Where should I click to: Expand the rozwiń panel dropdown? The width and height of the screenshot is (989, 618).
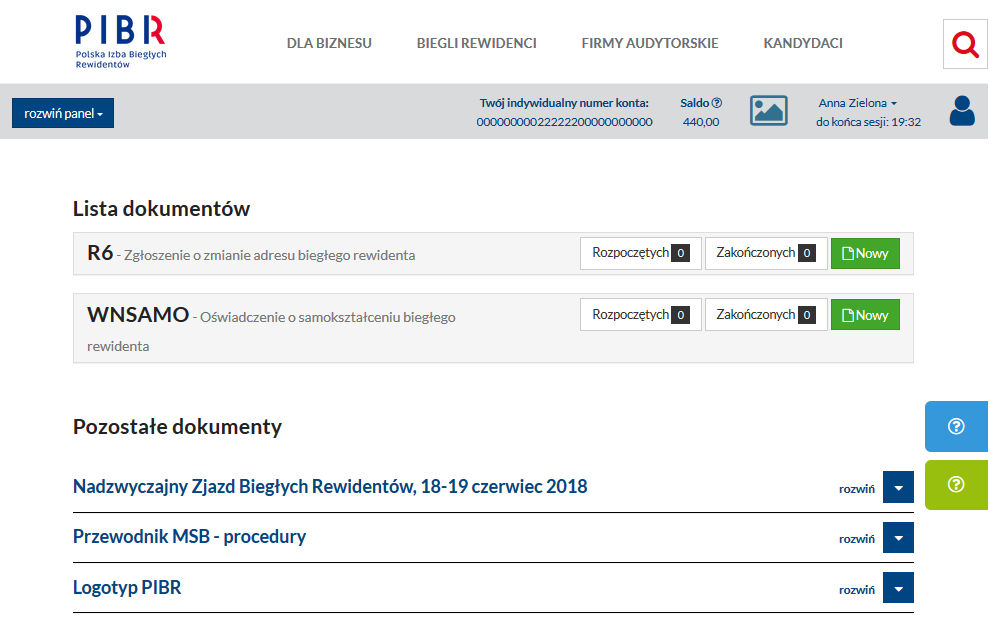pyautogui.click(x=63, y=113)
